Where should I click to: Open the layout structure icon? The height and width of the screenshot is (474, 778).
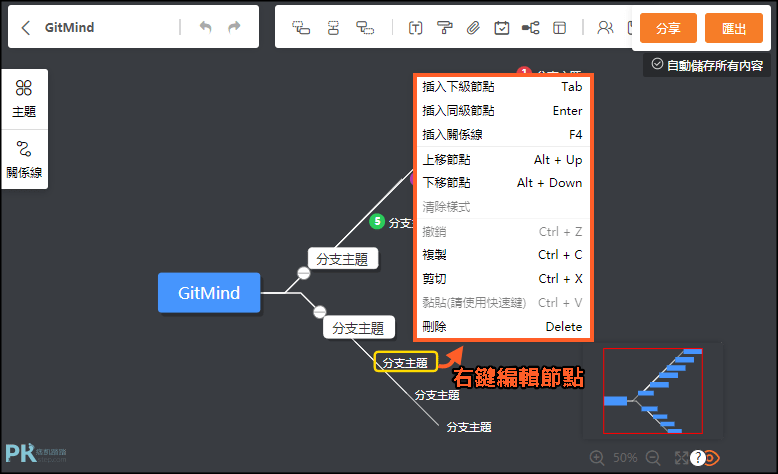click(x=530, y=28)
